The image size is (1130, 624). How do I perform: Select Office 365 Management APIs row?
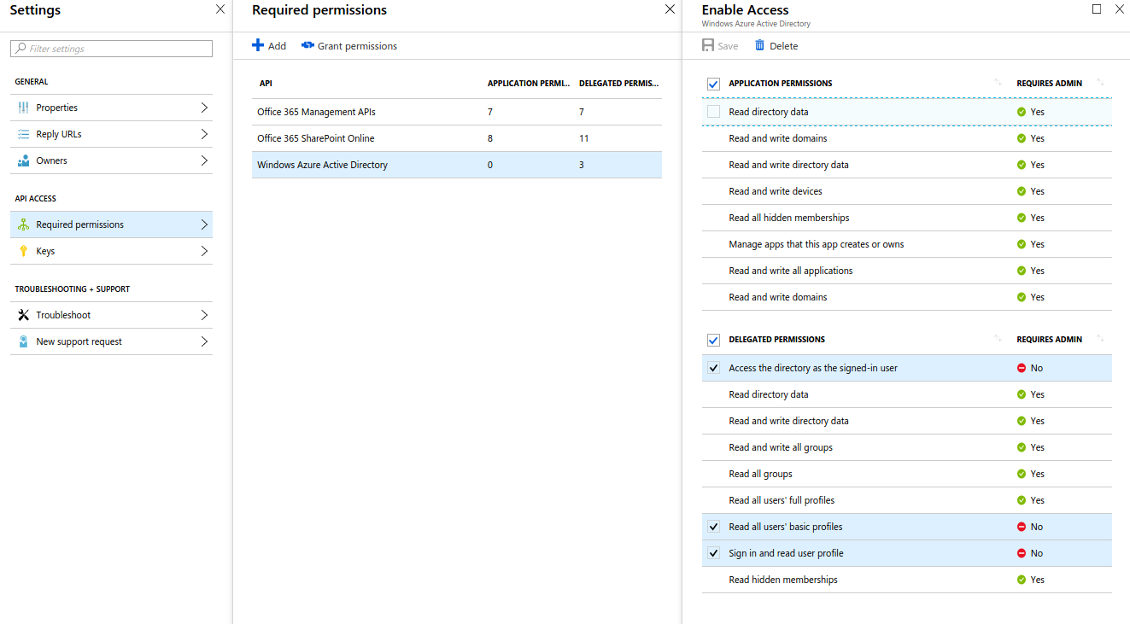point(456,112)
